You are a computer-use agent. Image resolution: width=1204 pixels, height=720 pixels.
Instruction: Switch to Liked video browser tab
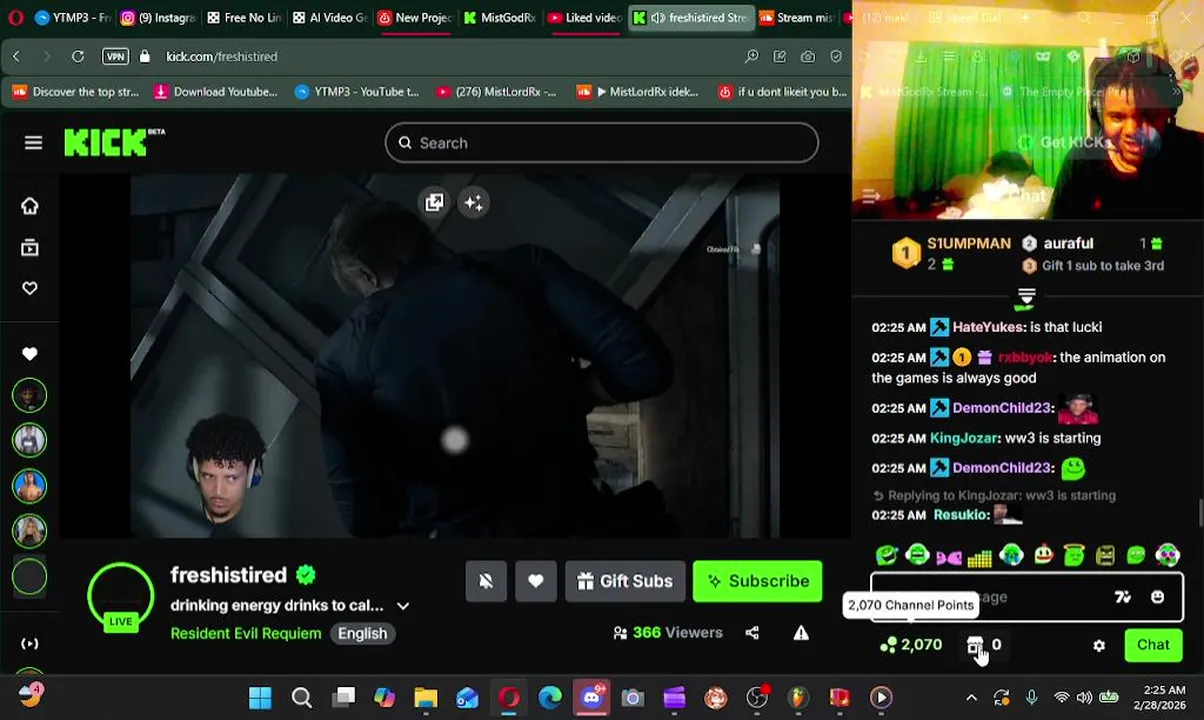point(585,18)
